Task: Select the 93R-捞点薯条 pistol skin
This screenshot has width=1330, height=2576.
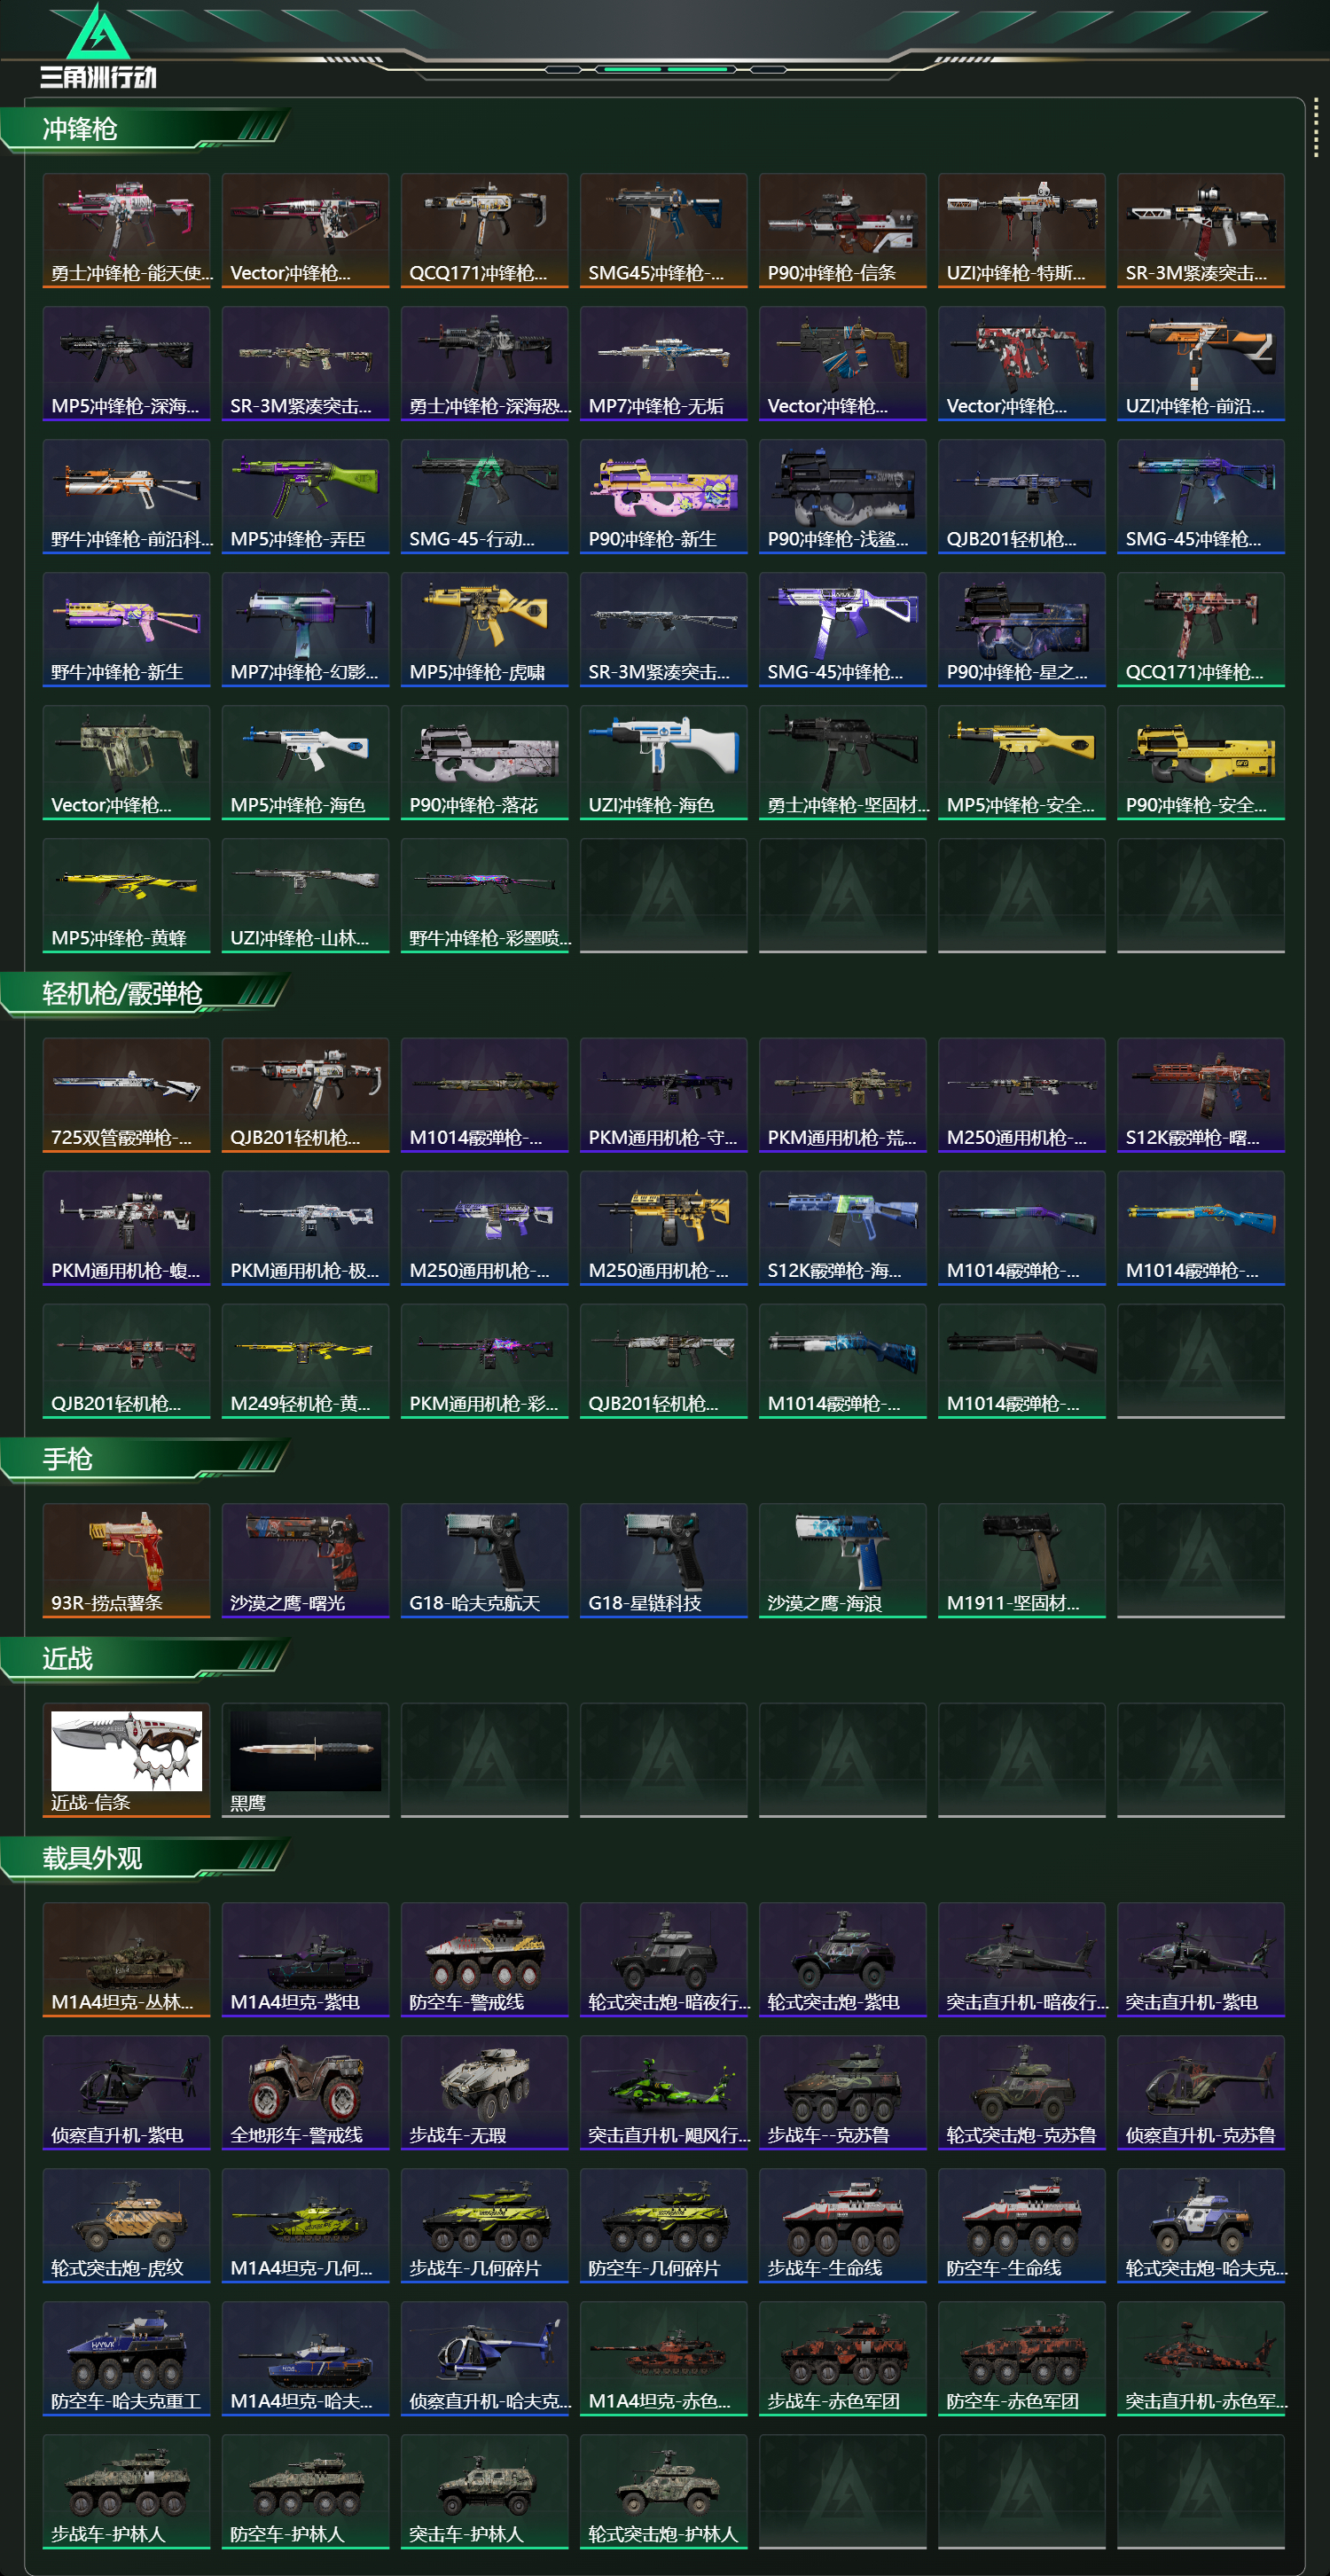Action: (x=126, y=1561)
